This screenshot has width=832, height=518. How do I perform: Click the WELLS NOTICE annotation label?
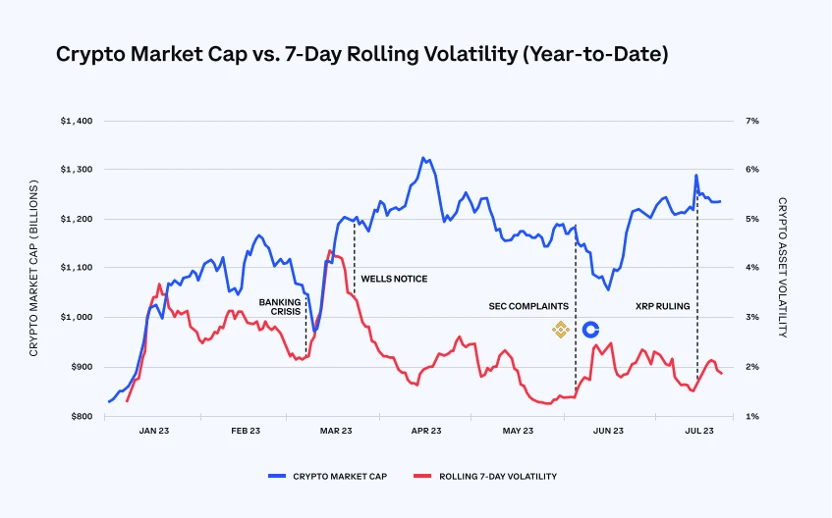[394, 279]
